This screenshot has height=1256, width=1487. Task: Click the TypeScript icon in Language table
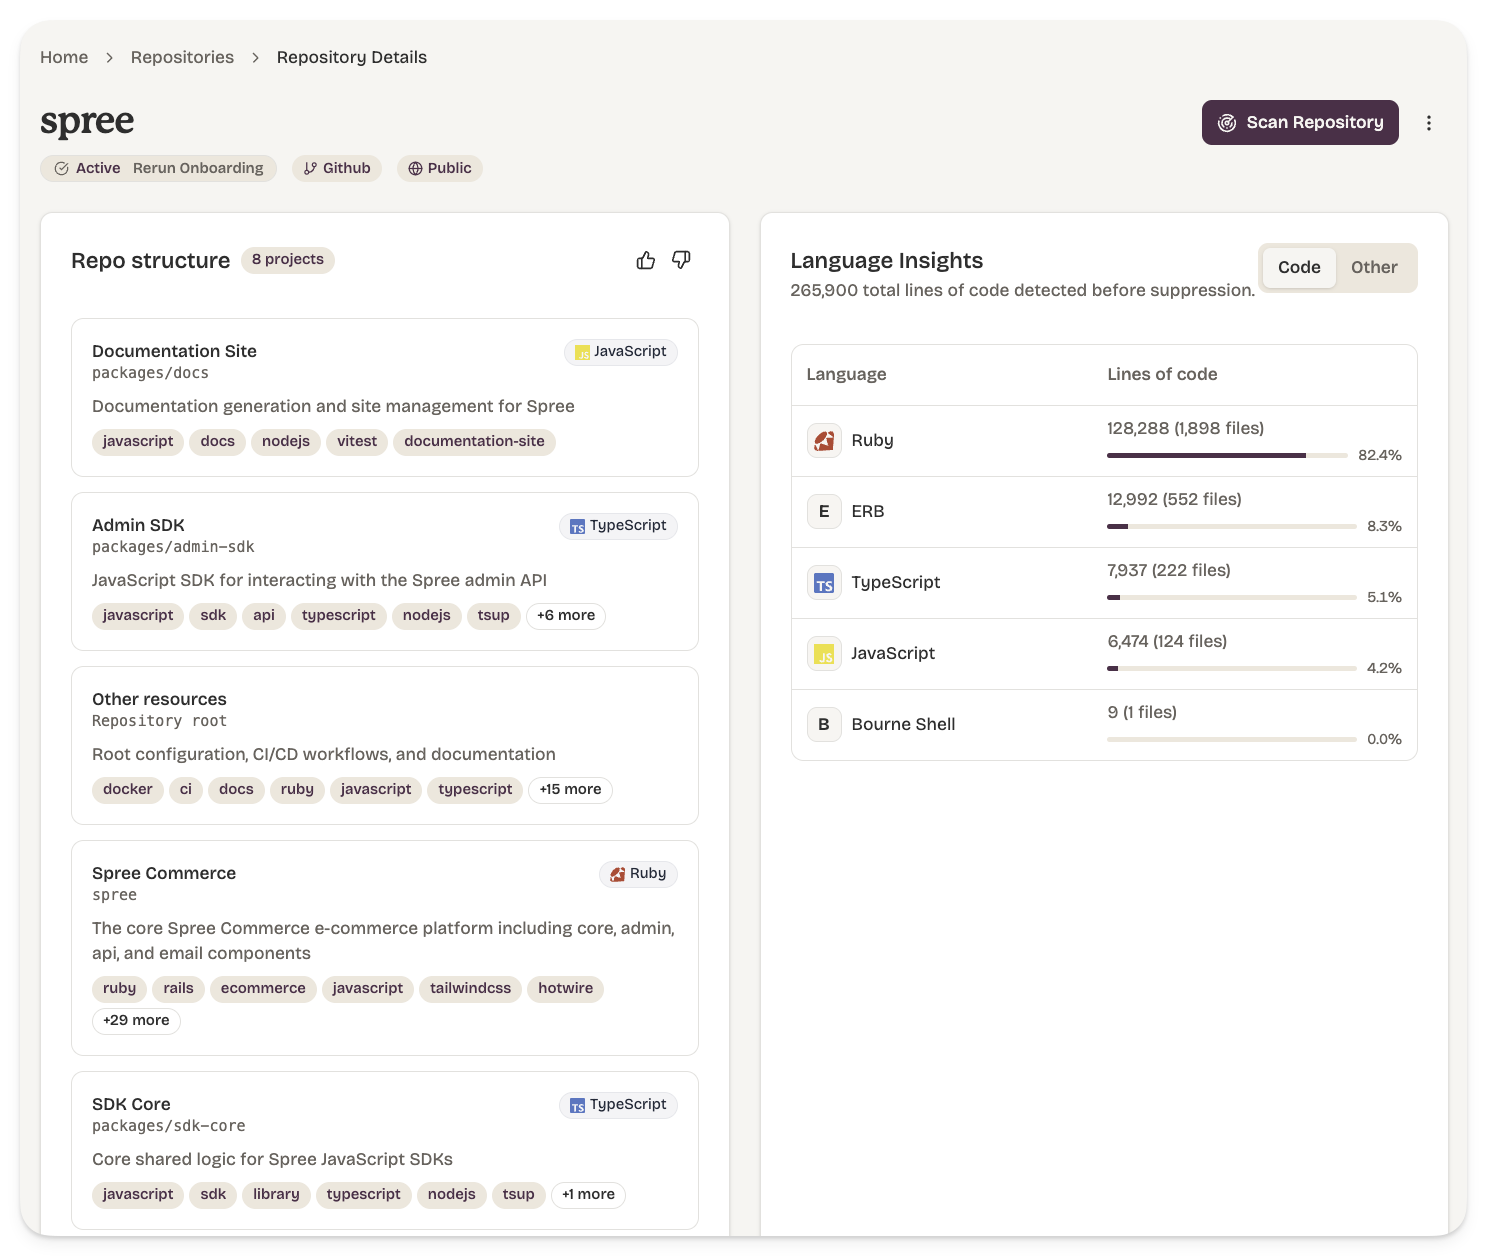[824, 582]
